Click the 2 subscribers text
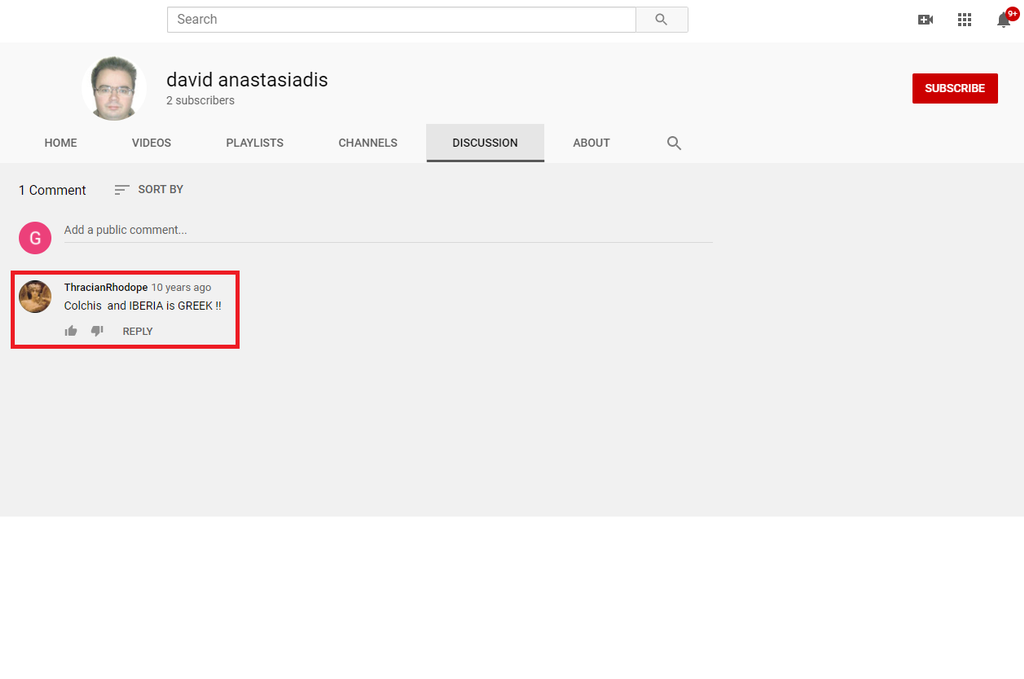Viewport: 1024px width, 679px height. [200, 101]
